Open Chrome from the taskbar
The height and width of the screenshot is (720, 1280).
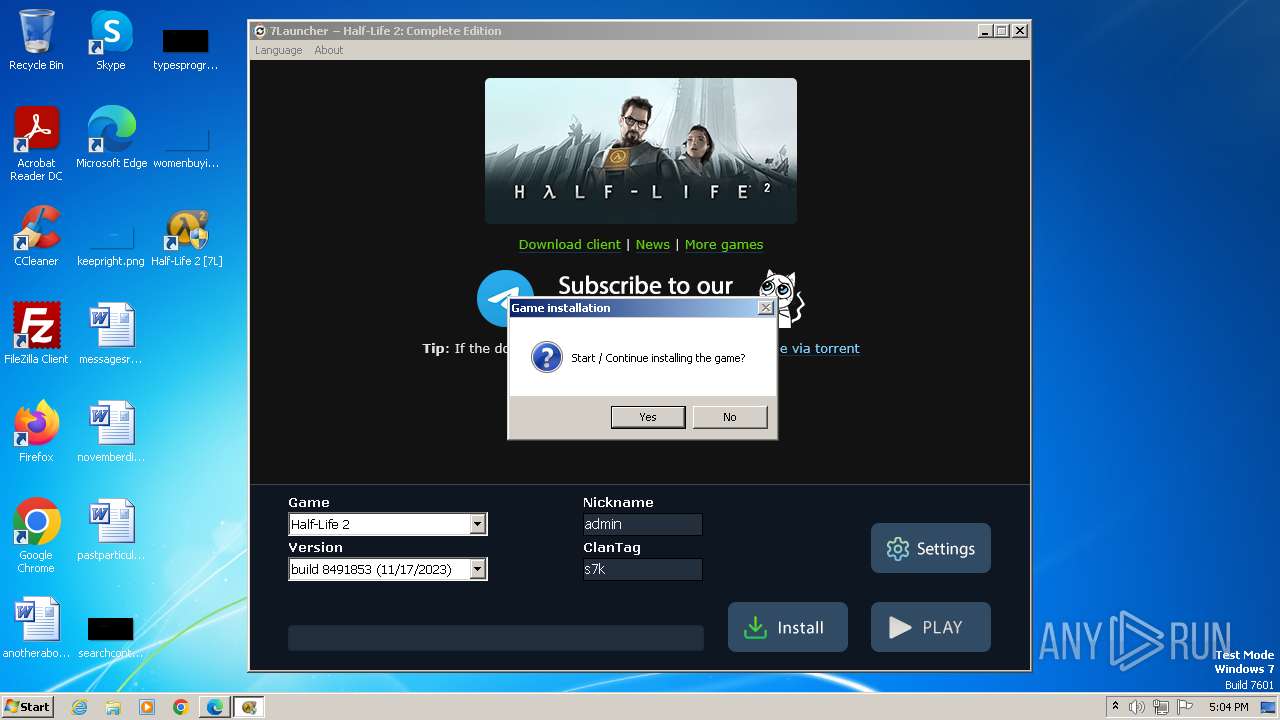pos(181,707)
